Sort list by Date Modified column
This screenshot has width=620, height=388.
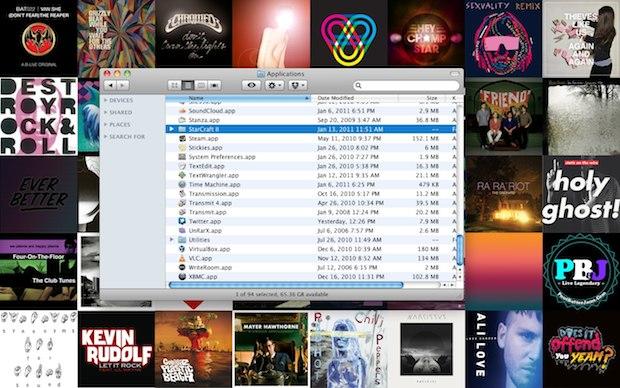coord(355,98)
